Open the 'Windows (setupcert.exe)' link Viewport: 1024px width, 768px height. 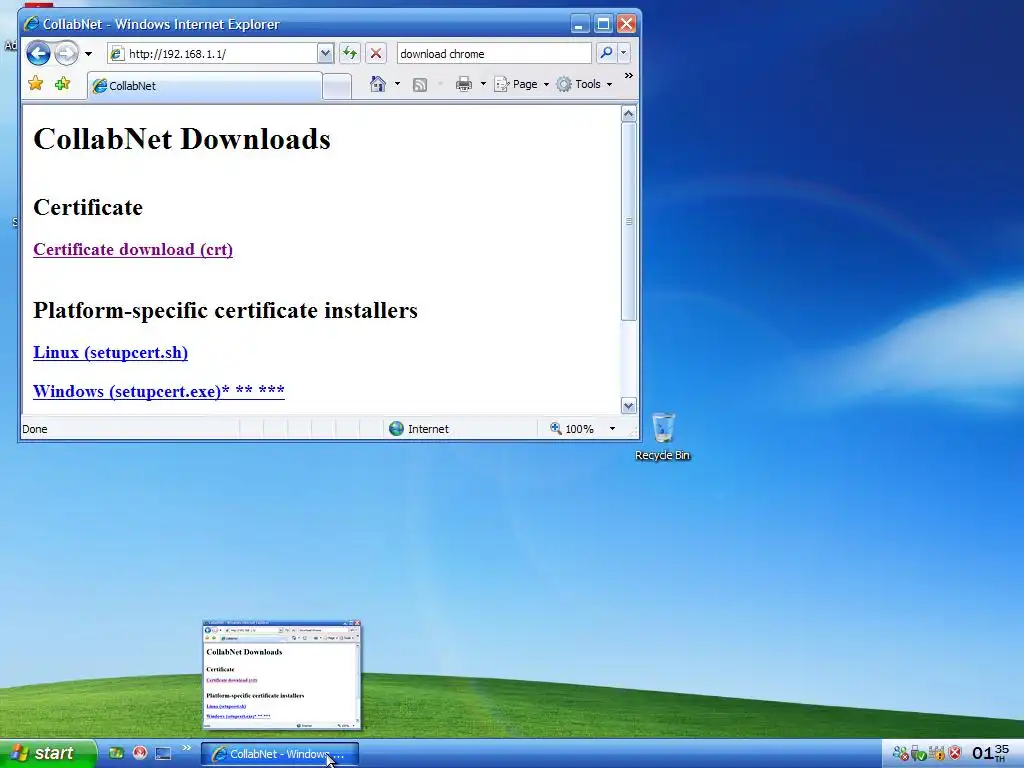tap(159, 391)
